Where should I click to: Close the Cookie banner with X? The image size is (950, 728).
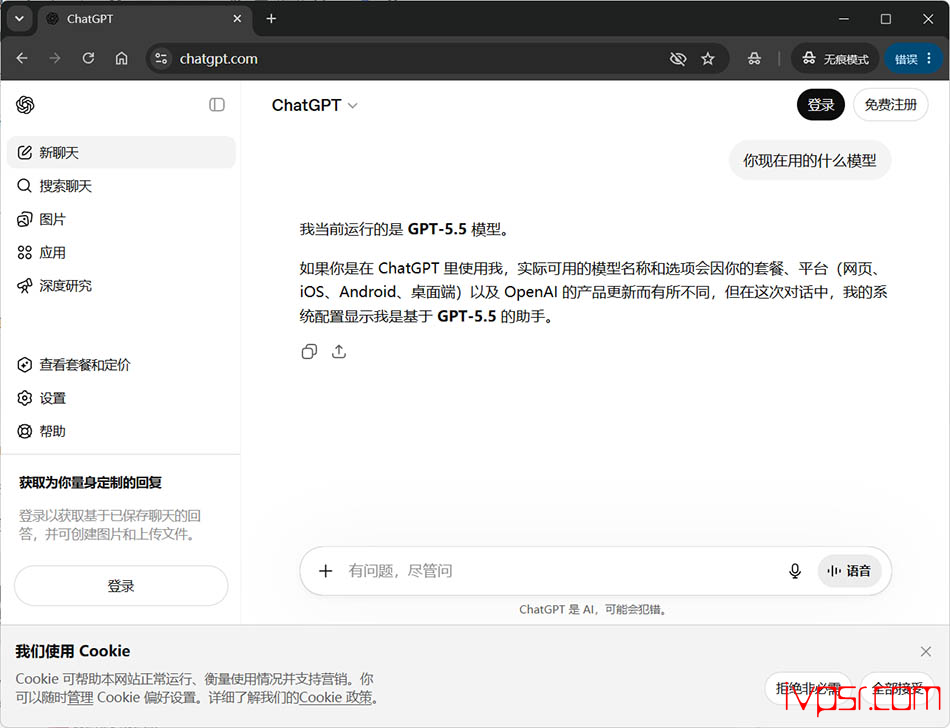(x=926, y=651)
